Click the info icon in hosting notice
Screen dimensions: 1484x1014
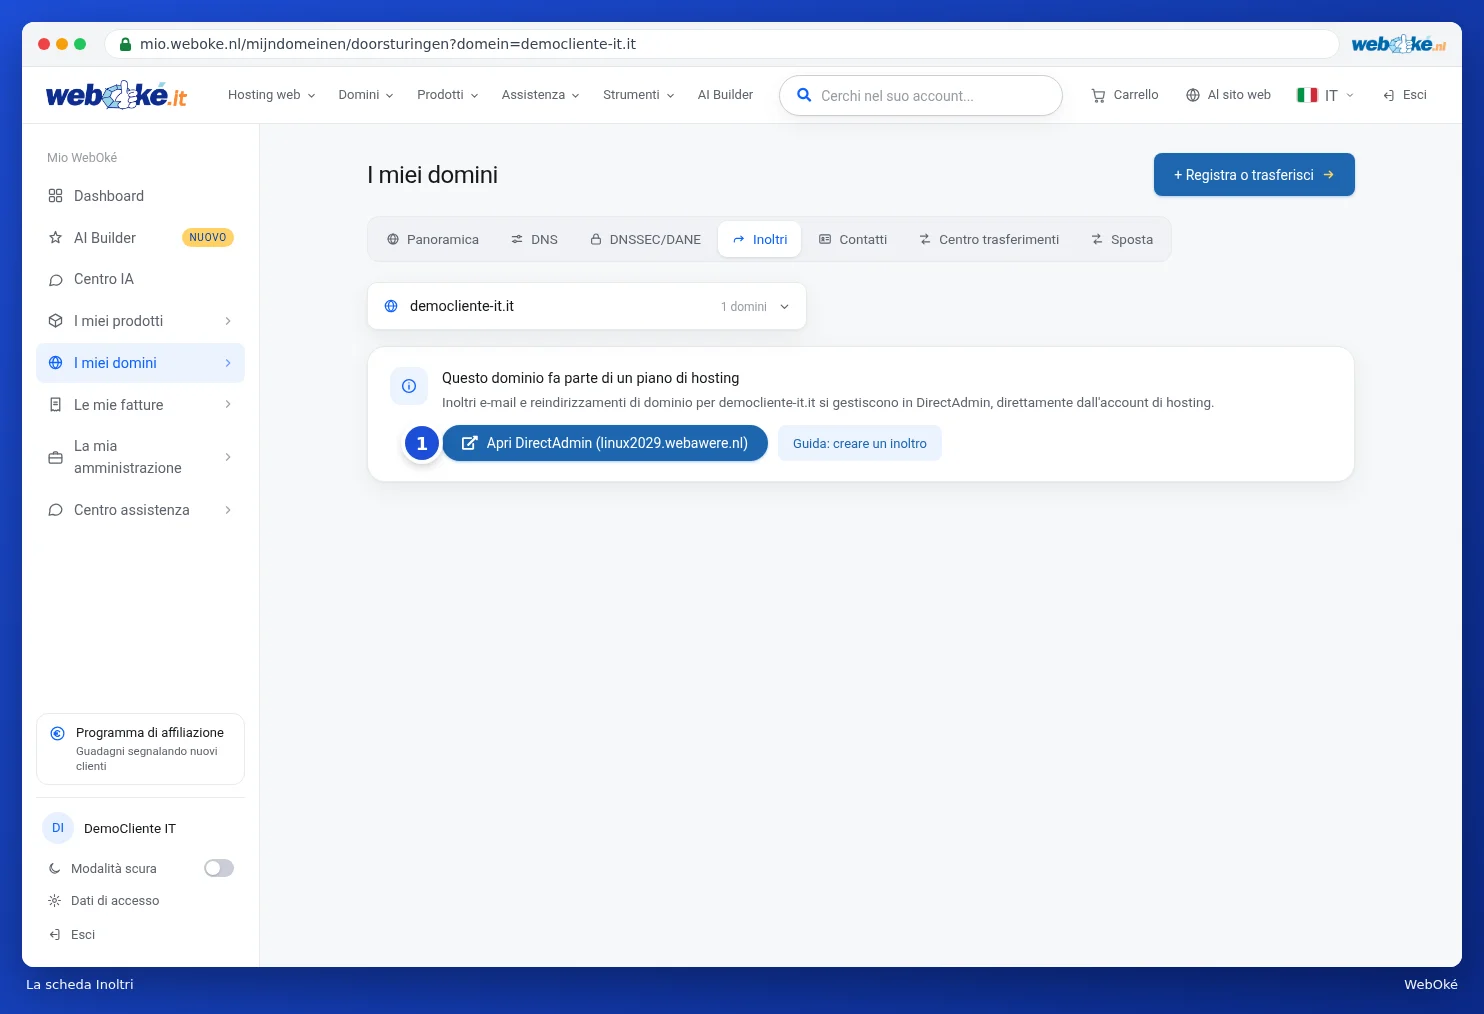[409, 386]
